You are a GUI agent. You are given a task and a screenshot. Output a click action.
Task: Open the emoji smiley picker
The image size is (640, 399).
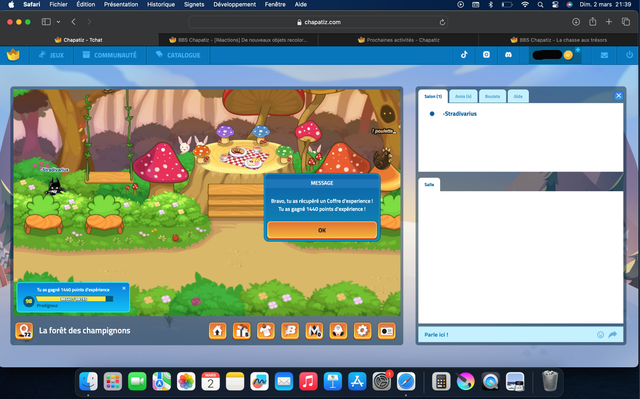[x=600, y=335]
